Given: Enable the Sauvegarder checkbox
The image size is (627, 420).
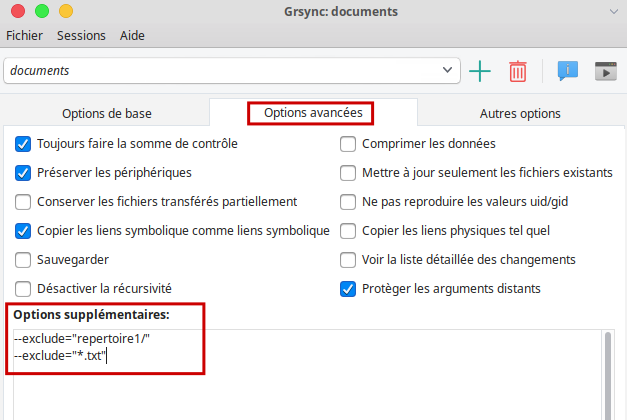Looking at the screenshot, I should pyautogui.click(x=23, y=260).
